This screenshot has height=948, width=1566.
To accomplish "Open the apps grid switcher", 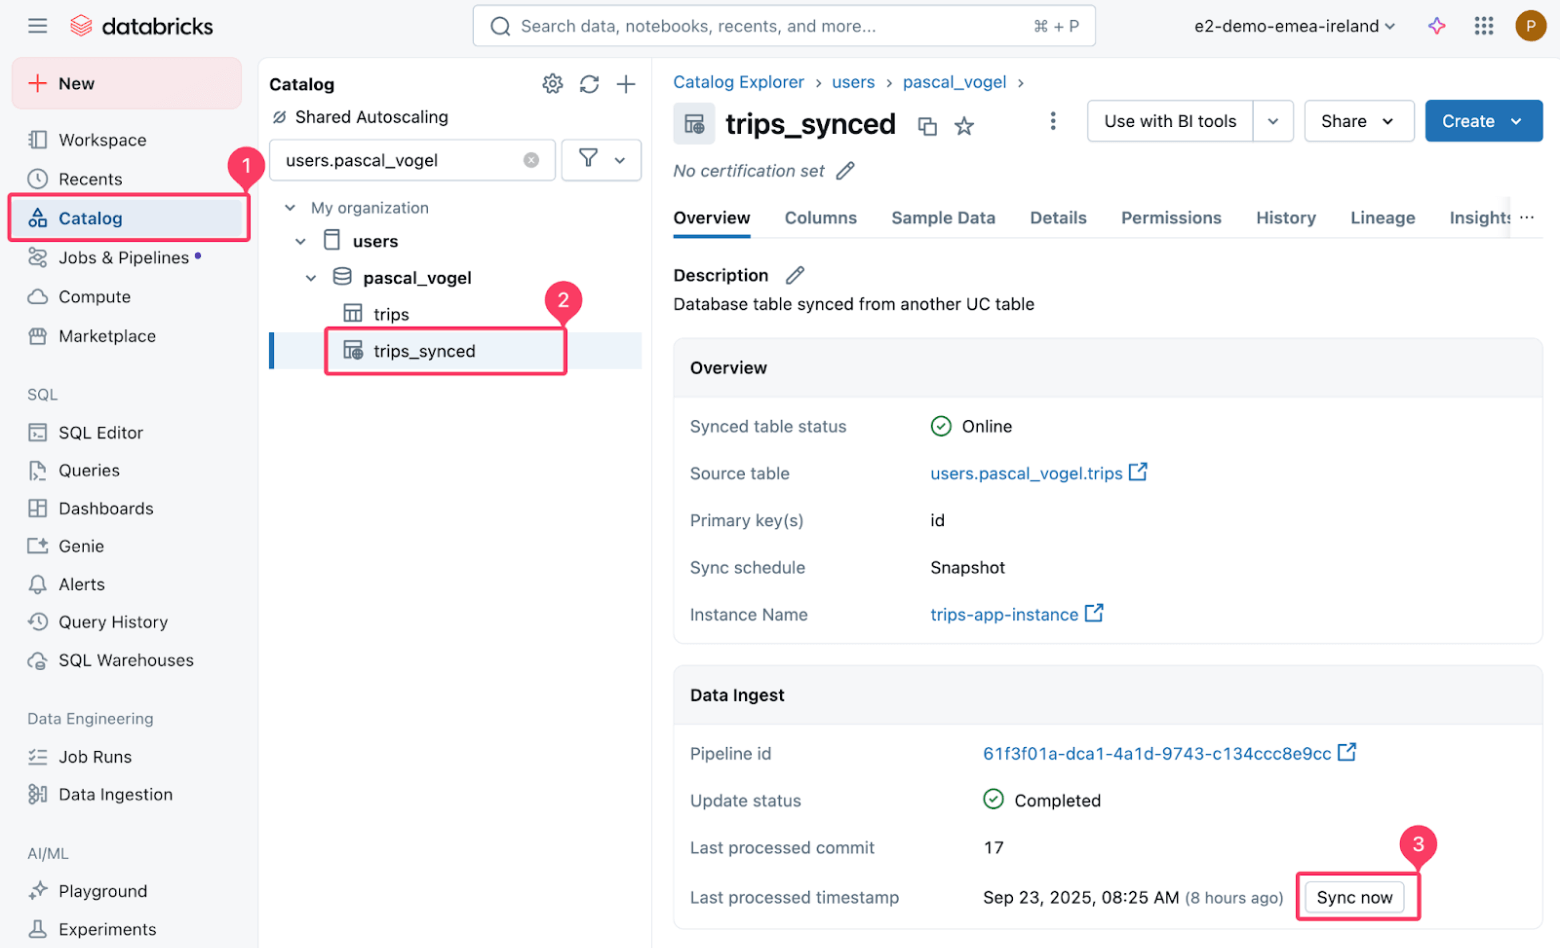I will pos(1483,26).
